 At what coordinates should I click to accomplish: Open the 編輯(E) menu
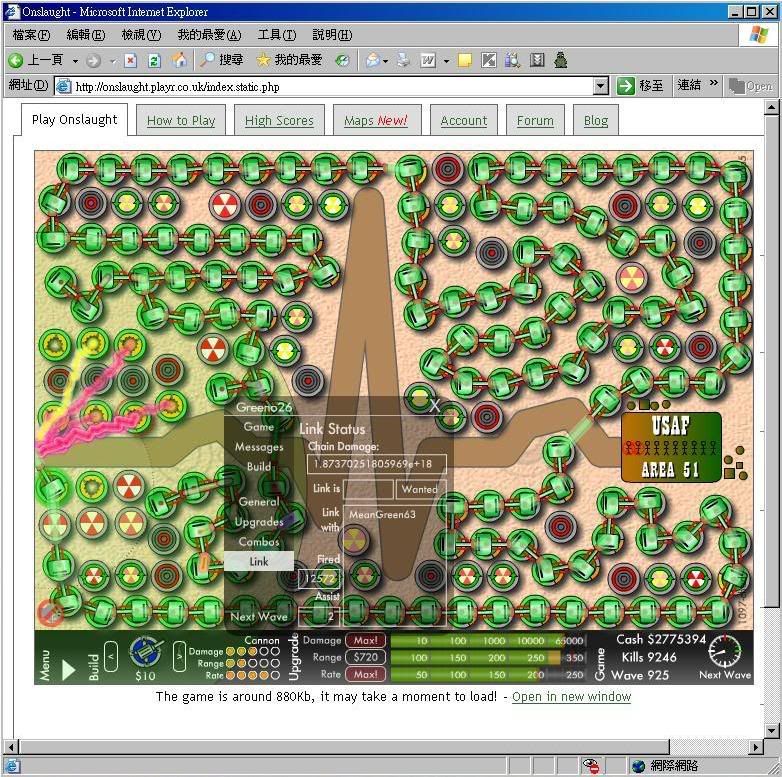click(x=86, y=34)
